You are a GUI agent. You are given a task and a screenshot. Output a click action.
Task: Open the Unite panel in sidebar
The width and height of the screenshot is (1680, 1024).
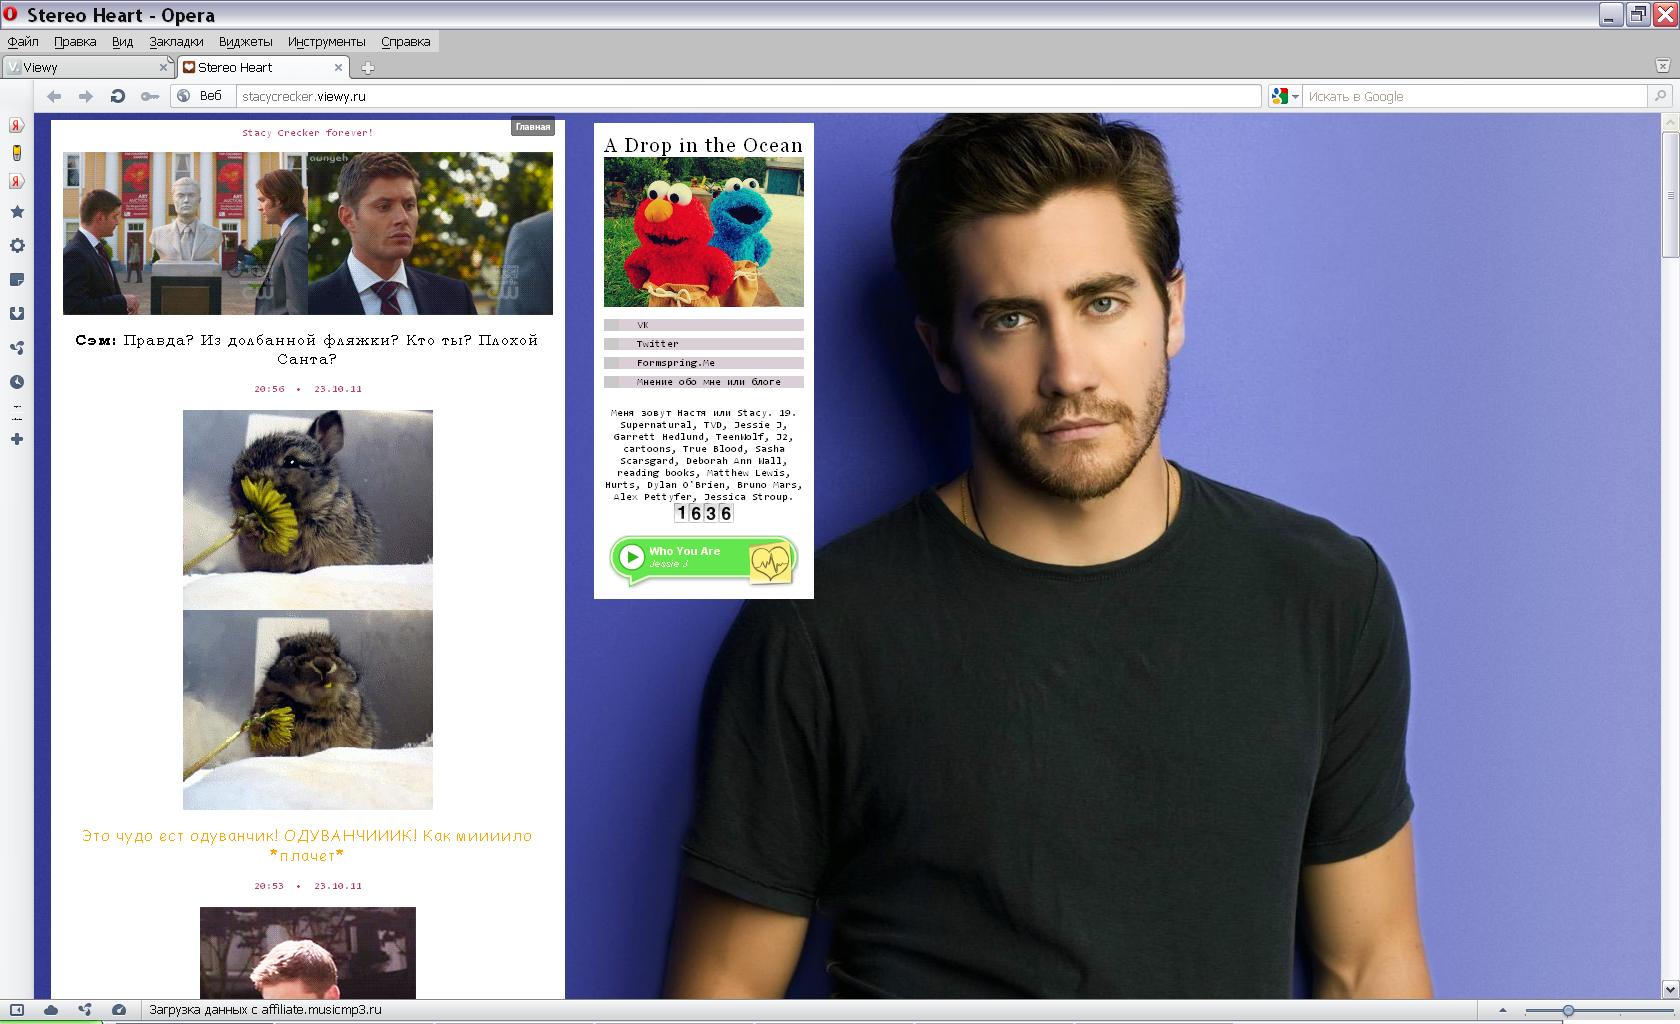click(17, 348)
